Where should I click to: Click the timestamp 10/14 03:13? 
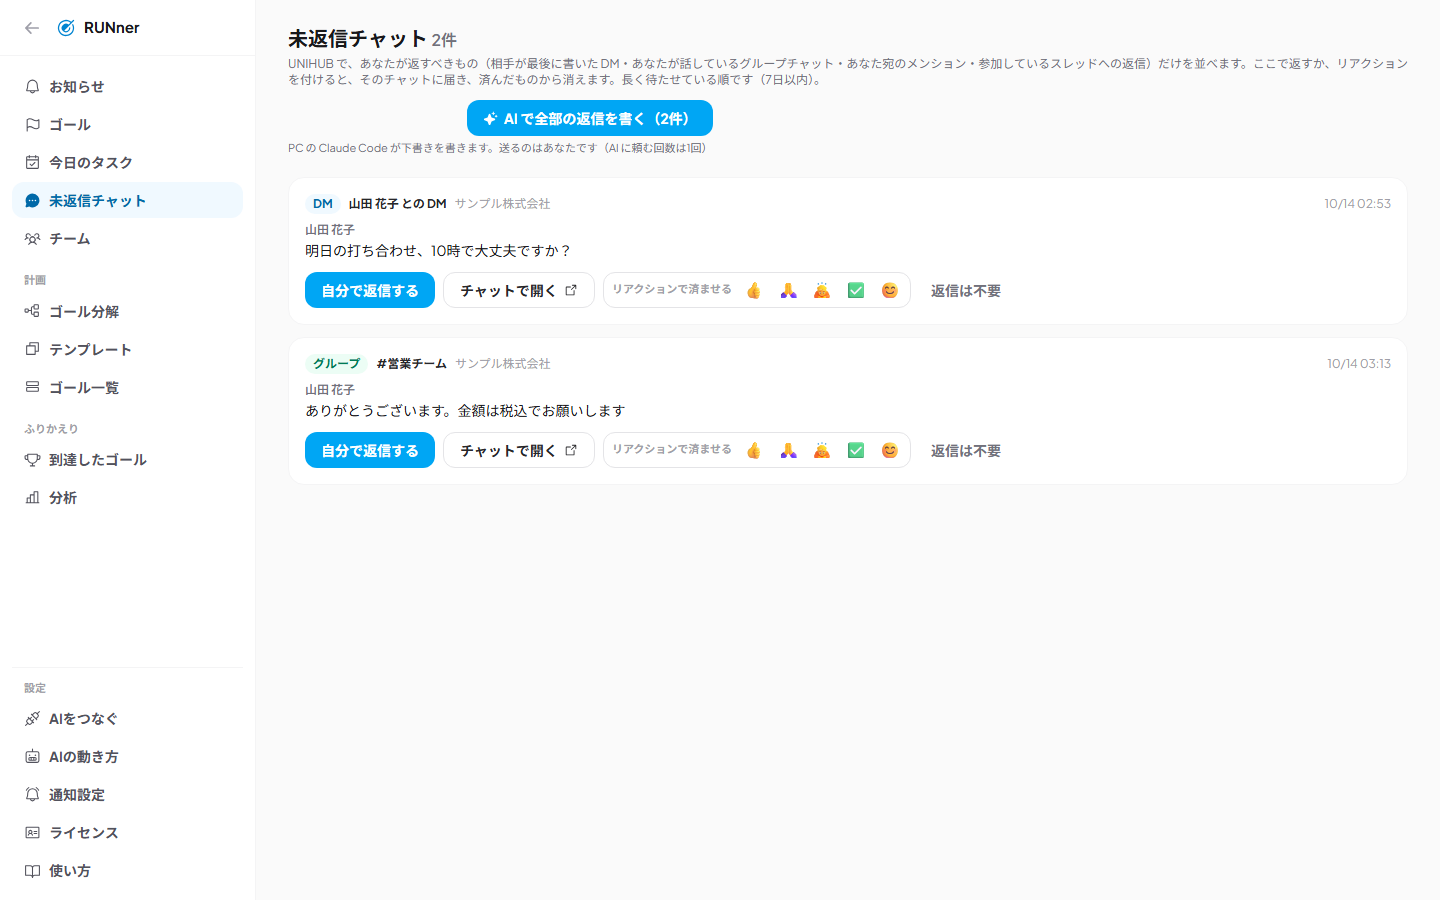click(x=1359, y=363)
